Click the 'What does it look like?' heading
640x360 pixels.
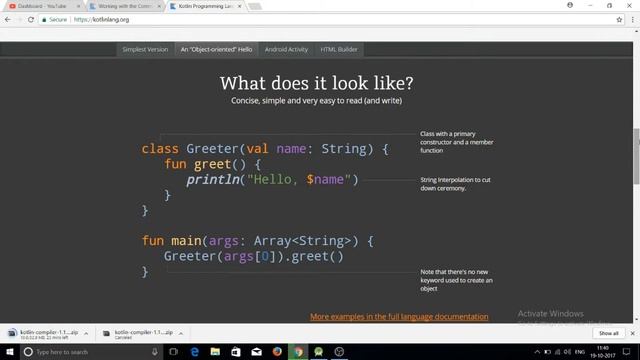[x=317, y=84]
